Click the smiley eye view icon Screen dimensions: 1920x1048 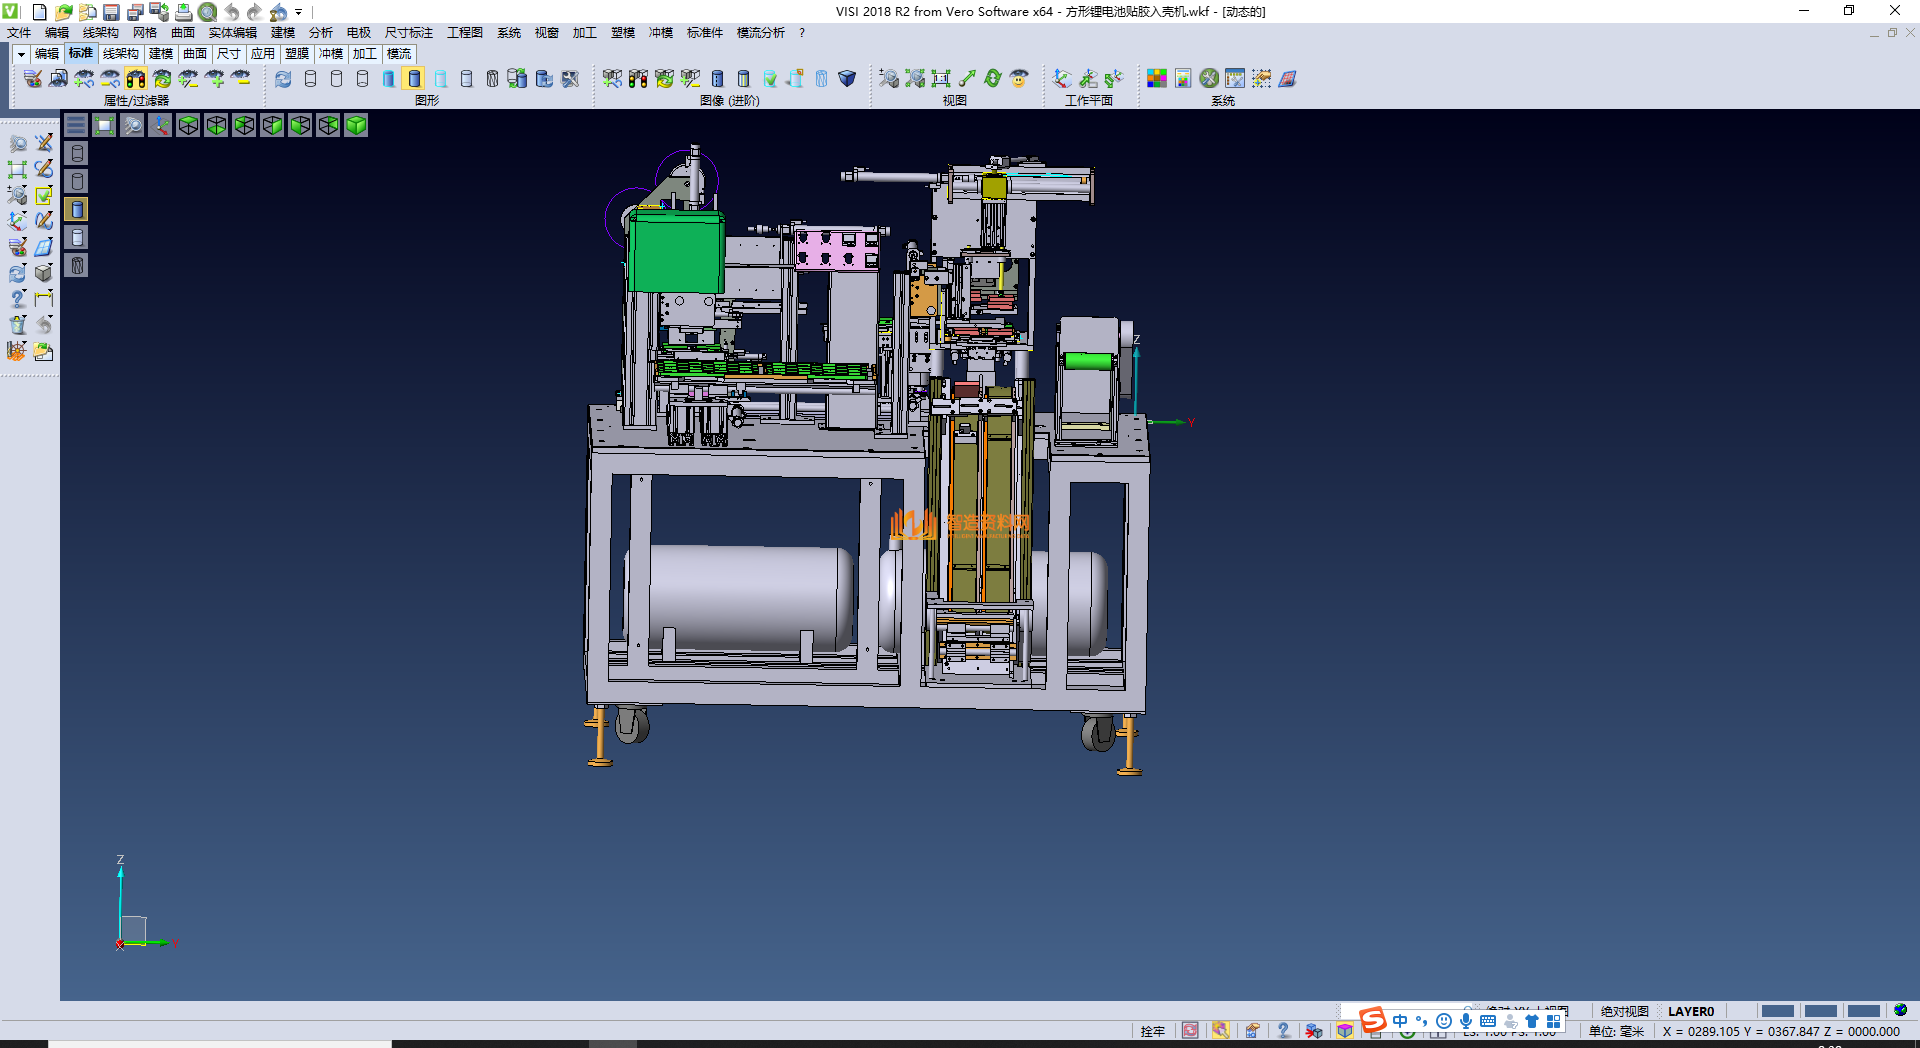tap(1019, 79)
